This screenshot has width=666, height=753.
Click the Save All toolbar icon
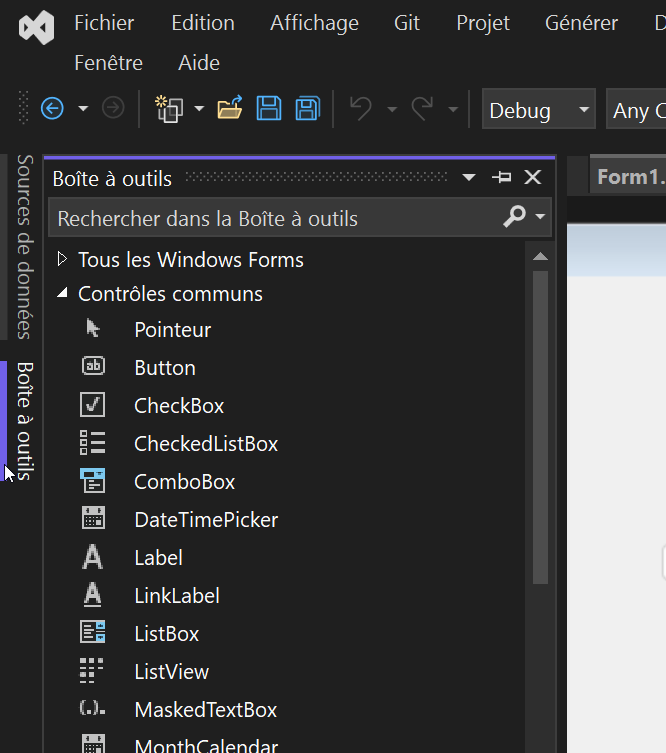tap(307, 109)
